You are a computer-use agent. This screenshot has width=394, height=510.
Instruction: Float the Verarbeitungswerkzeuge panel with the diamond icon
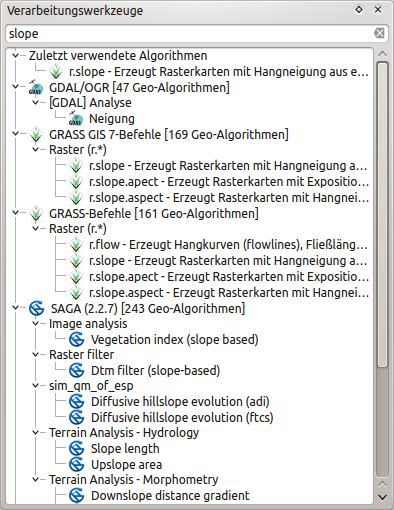(x=359, y=10)
